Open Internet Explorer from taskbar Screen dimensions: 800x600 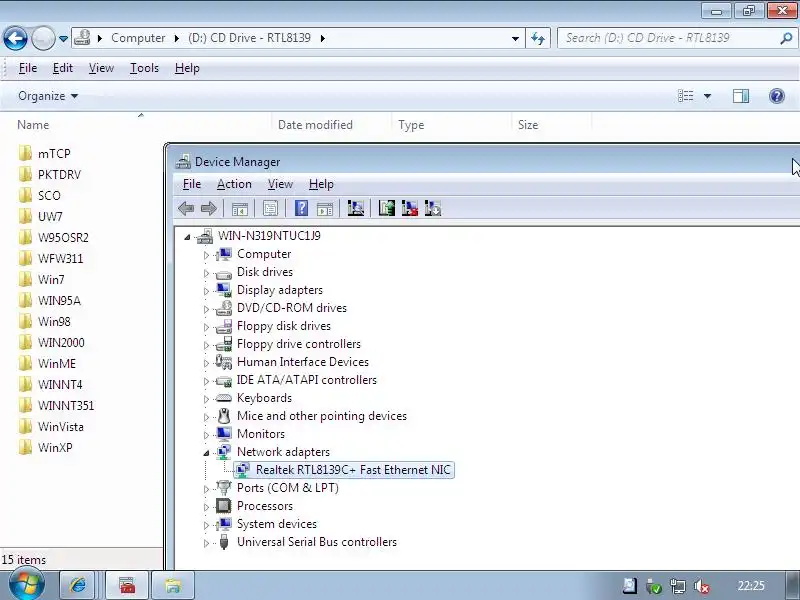pos(78,585)
